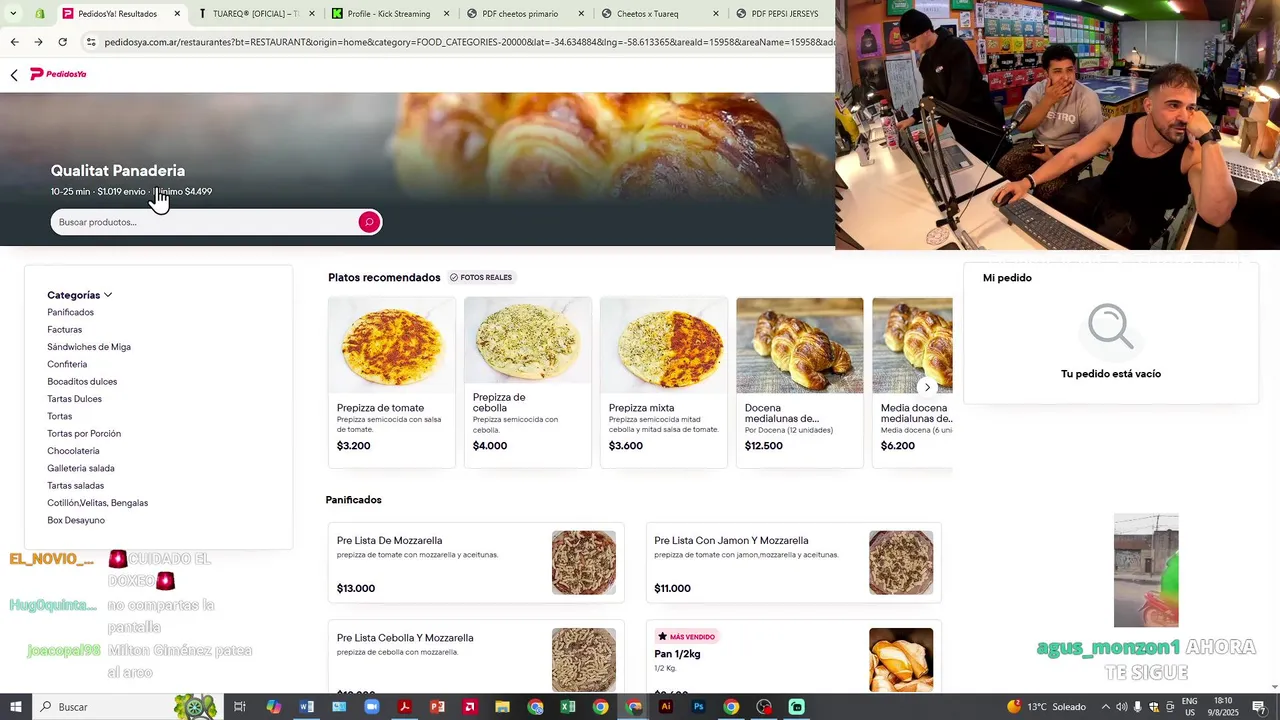Viewport: 1280px width, 720px height.
Task: Open Zoom from the taskbar
Action: [372, 707]
